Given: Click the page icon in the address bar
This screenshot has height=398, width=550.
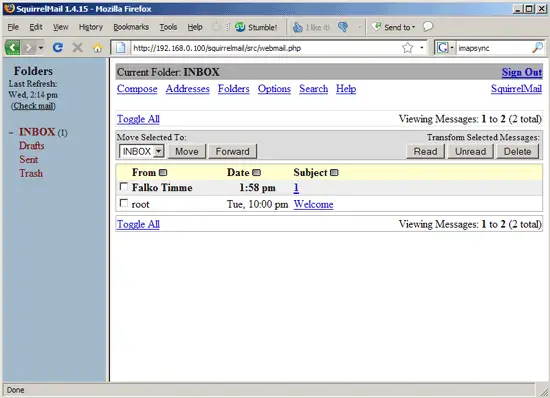Looking at the screenshot, I should click(x=121, y=48).
